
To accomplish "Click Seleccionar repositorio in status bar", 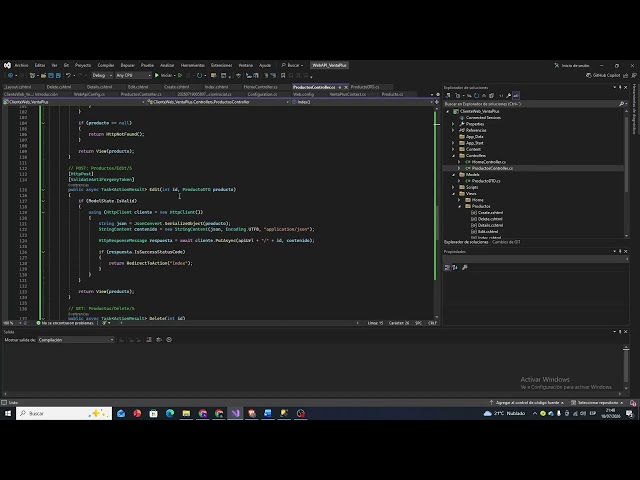I will click(598, 402).
